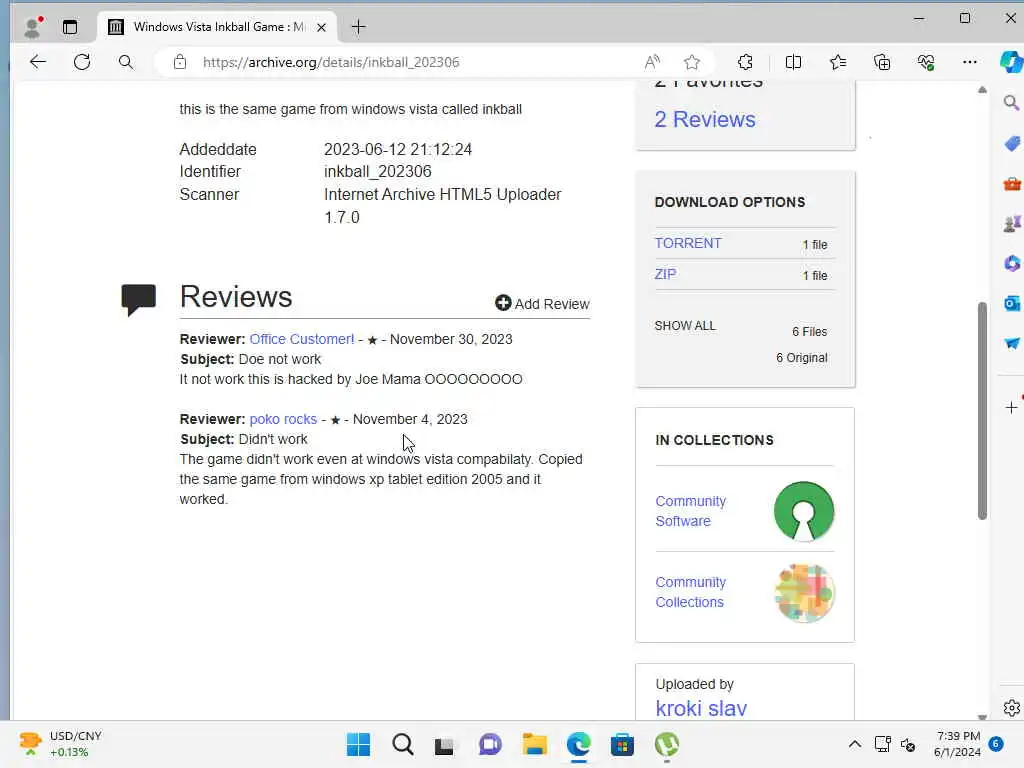Open sidebar Outlook icon
The height and width of the screenshot is (768, 1024).
[x=1012, y=303]
